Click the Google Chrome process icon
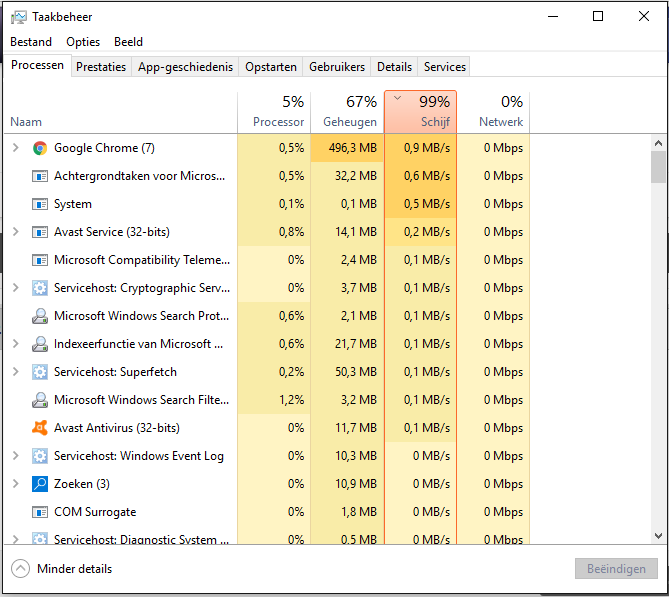Screen dimensions: 670x597 (x=40, y=148)
